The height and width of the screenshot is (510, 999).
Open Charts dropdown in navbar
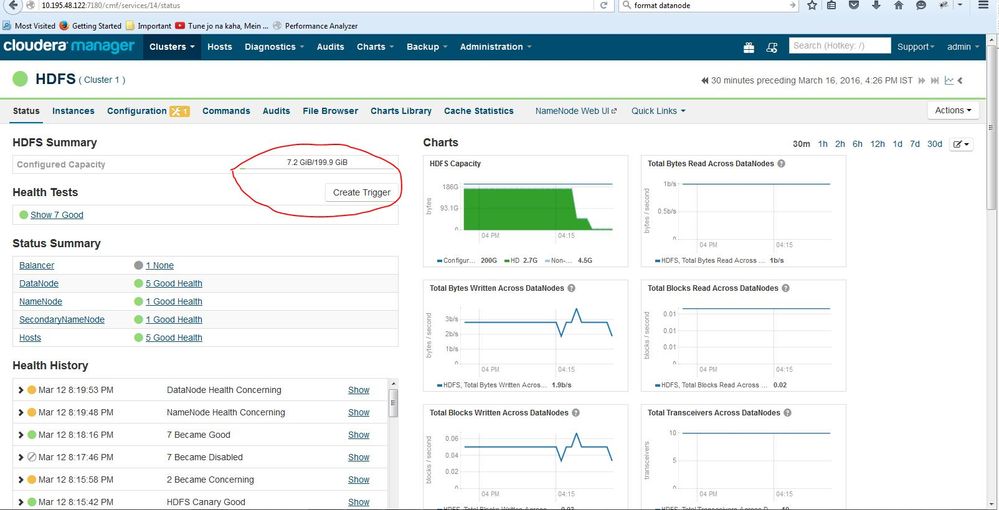click(375, 47)
